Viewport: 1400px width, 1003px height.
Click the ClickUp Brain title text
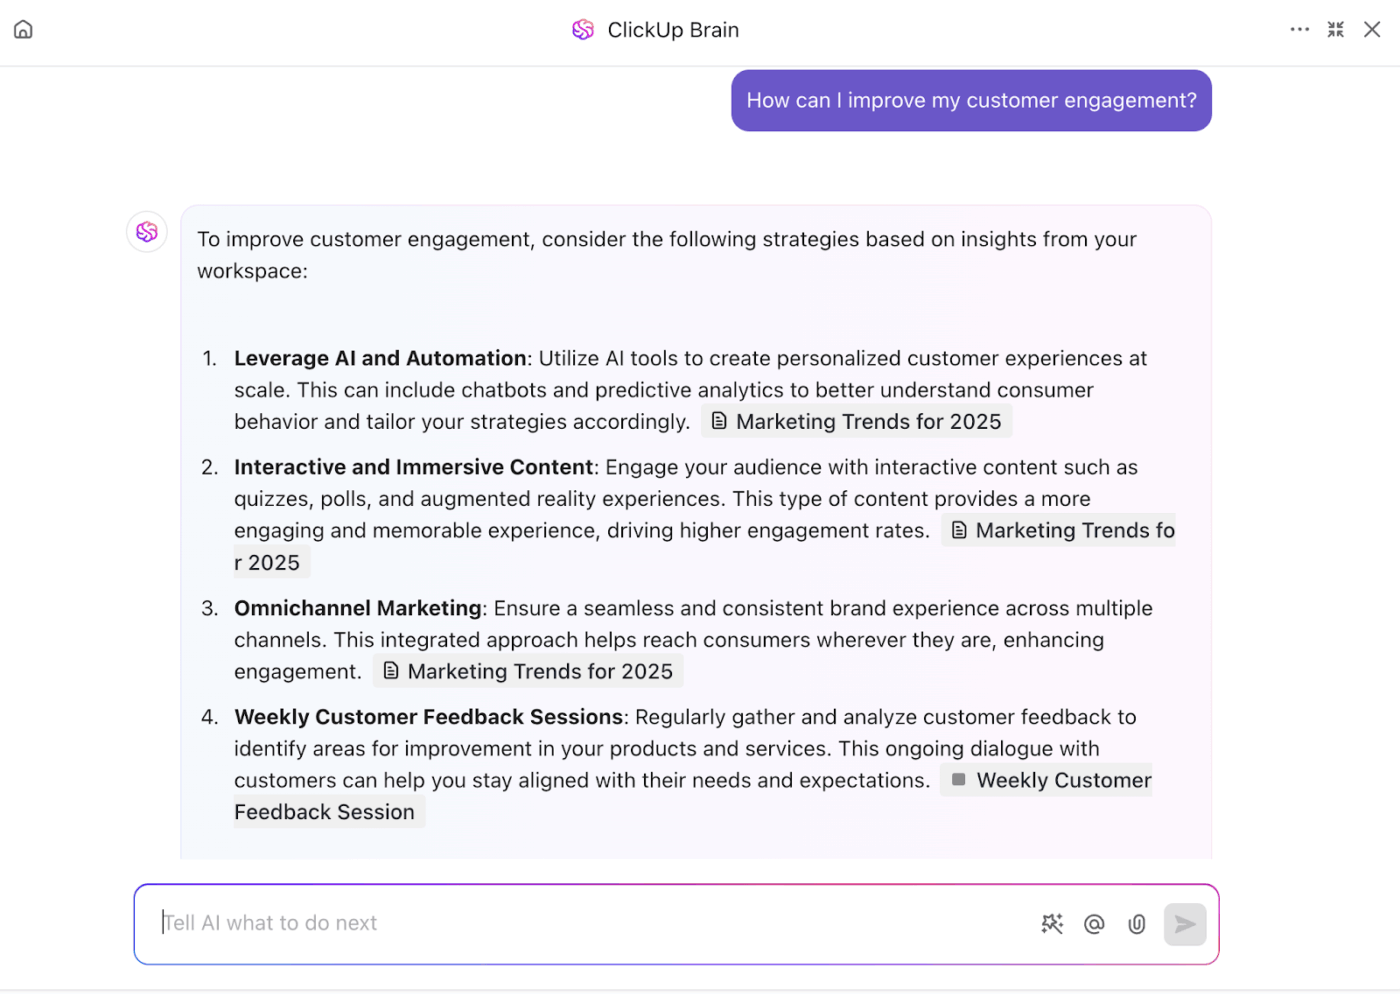coord(673,29)
